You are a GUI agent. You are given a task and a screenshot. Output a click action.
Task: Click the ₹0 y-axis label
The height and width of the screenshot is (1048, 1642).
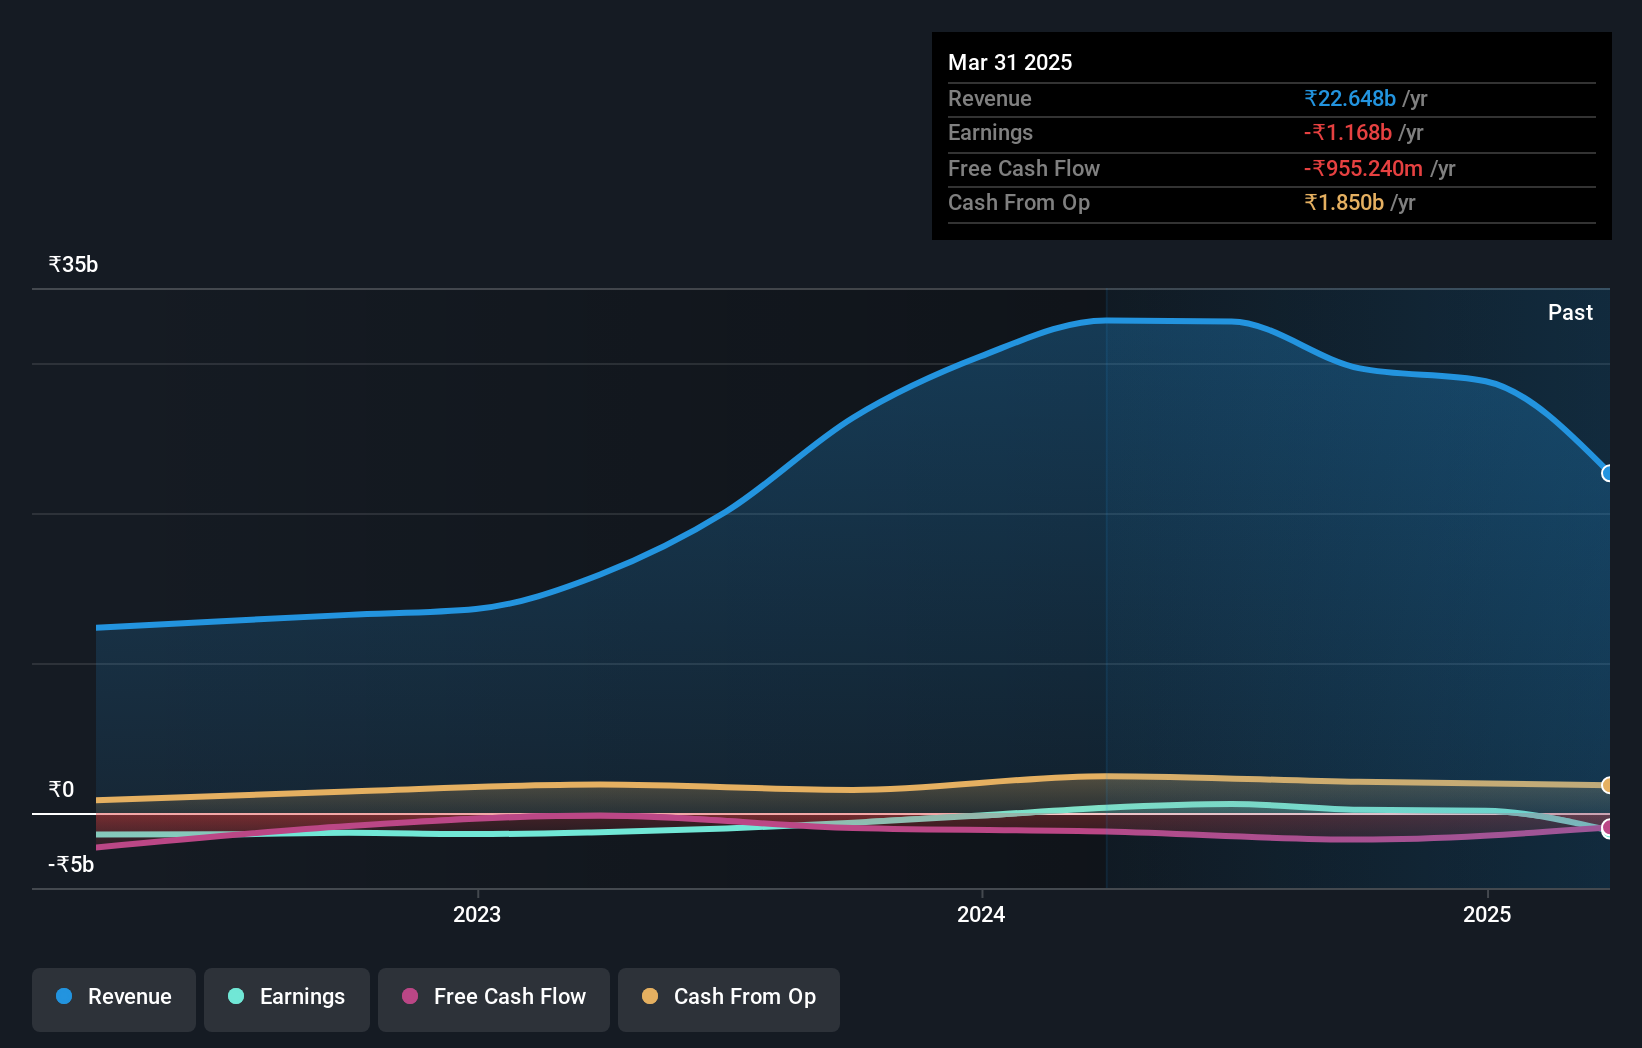[61, 789]
